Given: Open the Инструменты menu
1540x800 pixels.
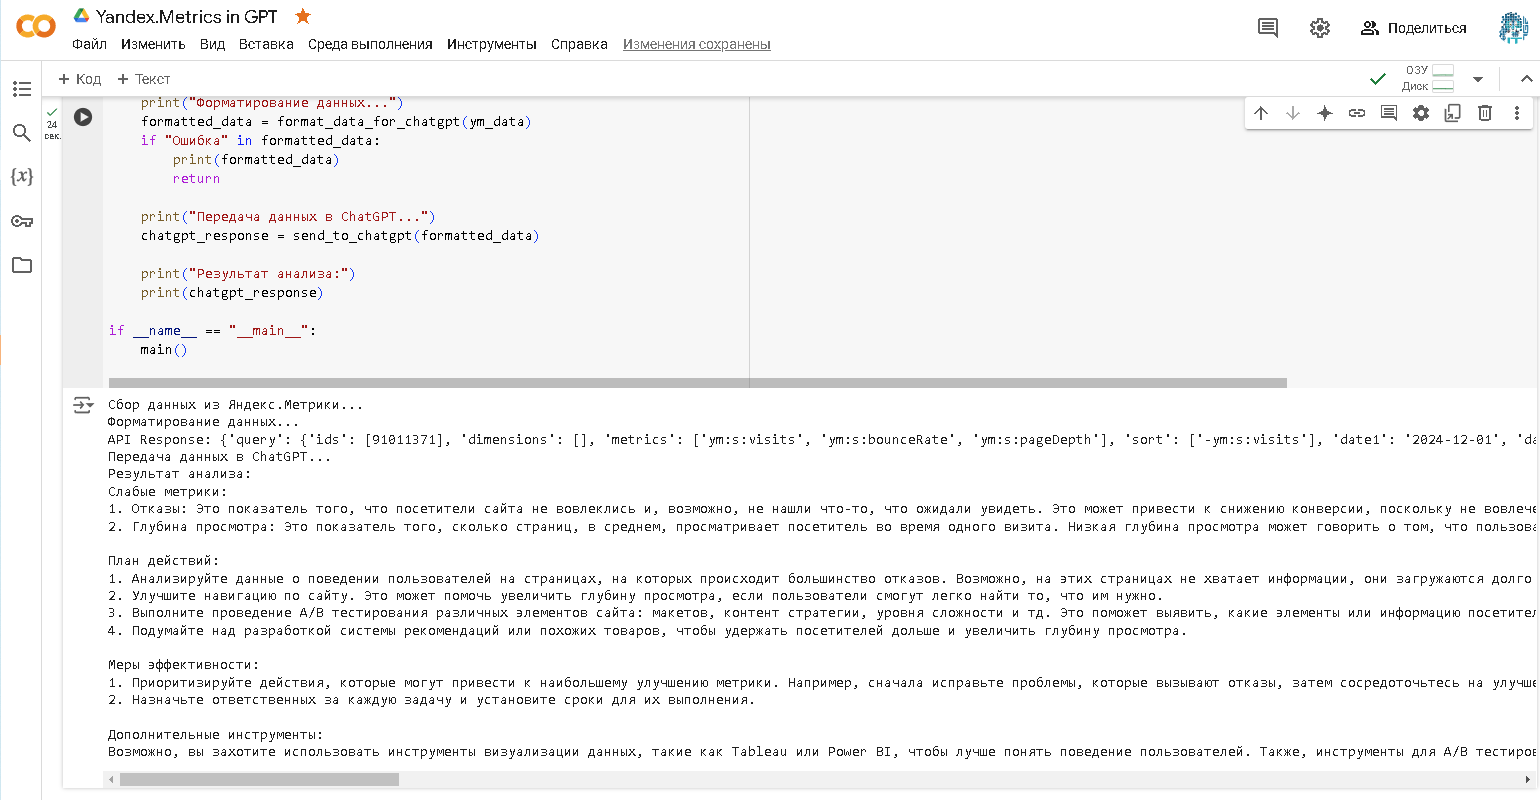Looking at the screenshot, I should pos(492,44).
